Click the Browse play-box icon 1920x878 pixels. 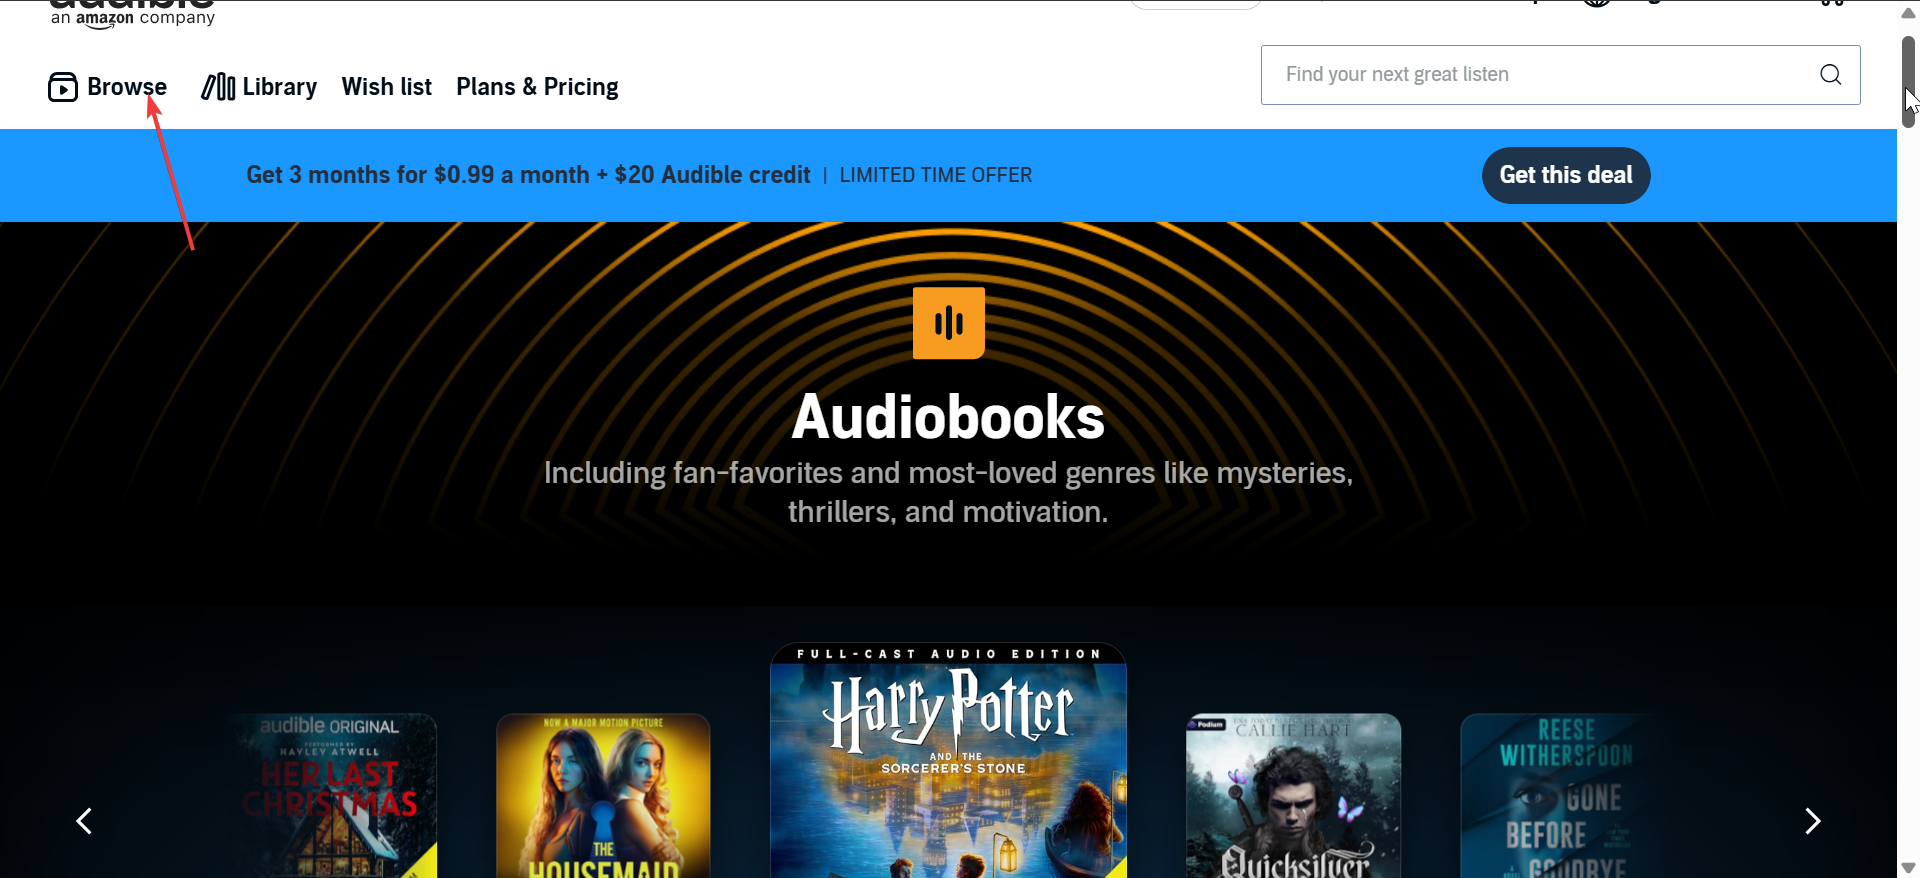[x=62, y=87]
